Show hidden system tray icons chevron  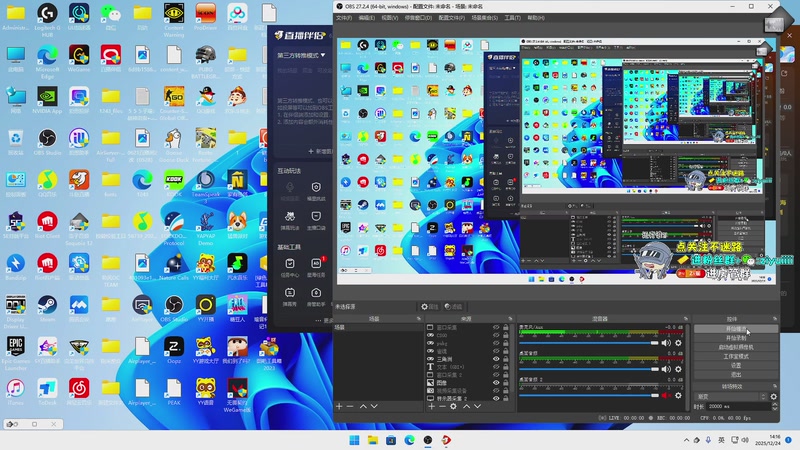click(686, 440)
